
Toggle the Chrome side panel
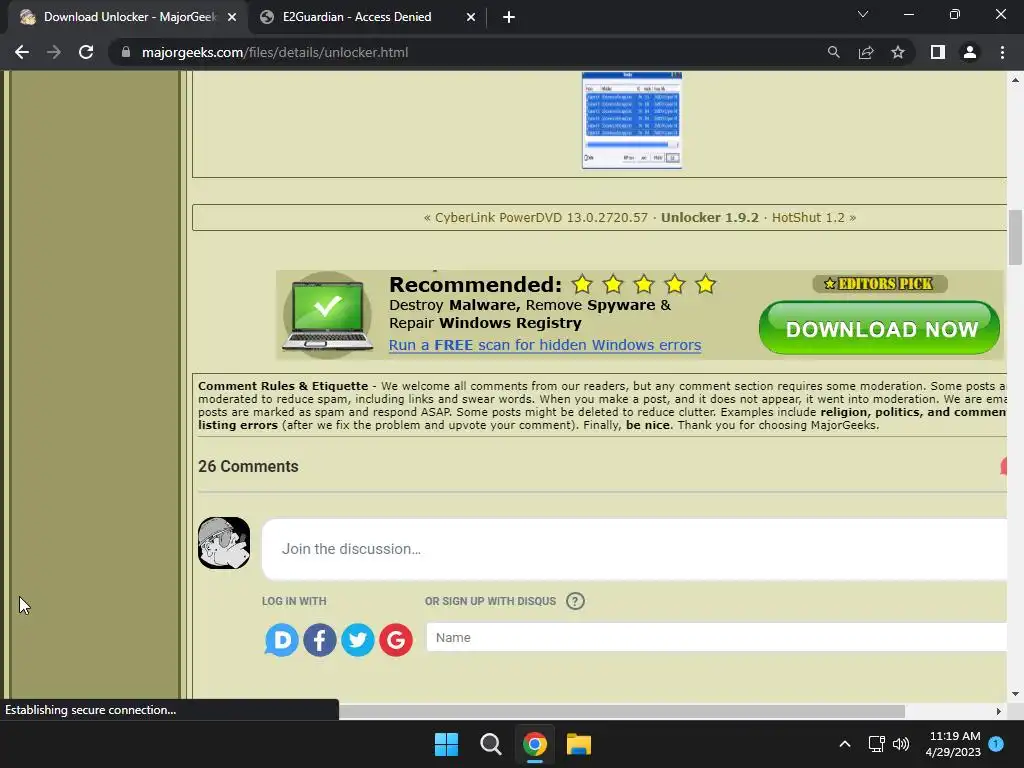[938, 52]
